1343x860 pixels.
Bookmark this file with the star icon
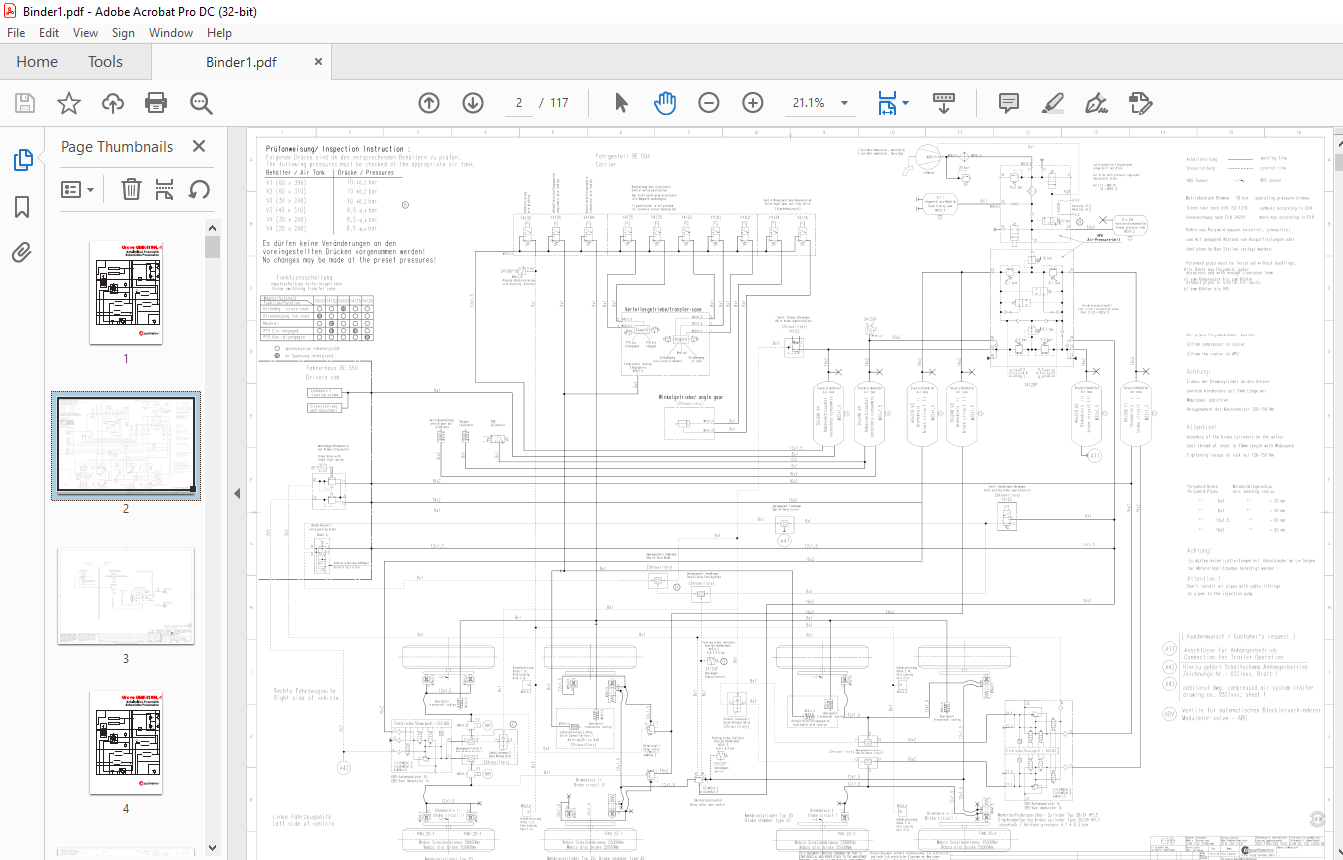(x=68, y=103)
